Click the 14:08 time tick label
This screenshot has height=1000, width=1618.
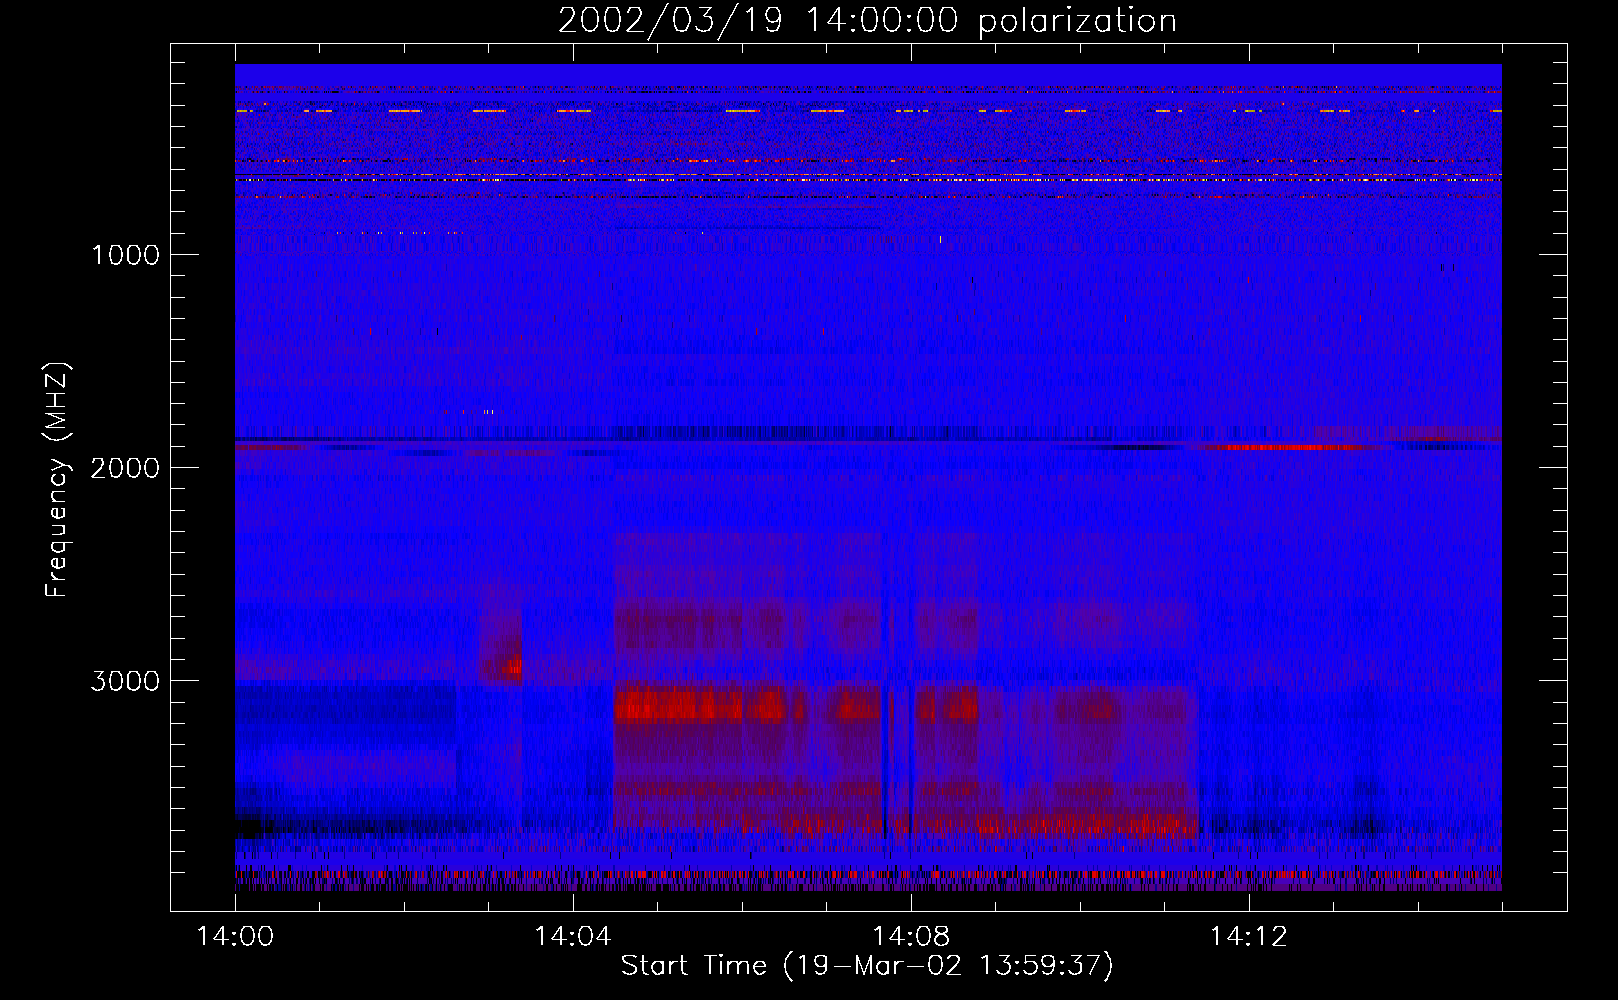tap(911, 937)
